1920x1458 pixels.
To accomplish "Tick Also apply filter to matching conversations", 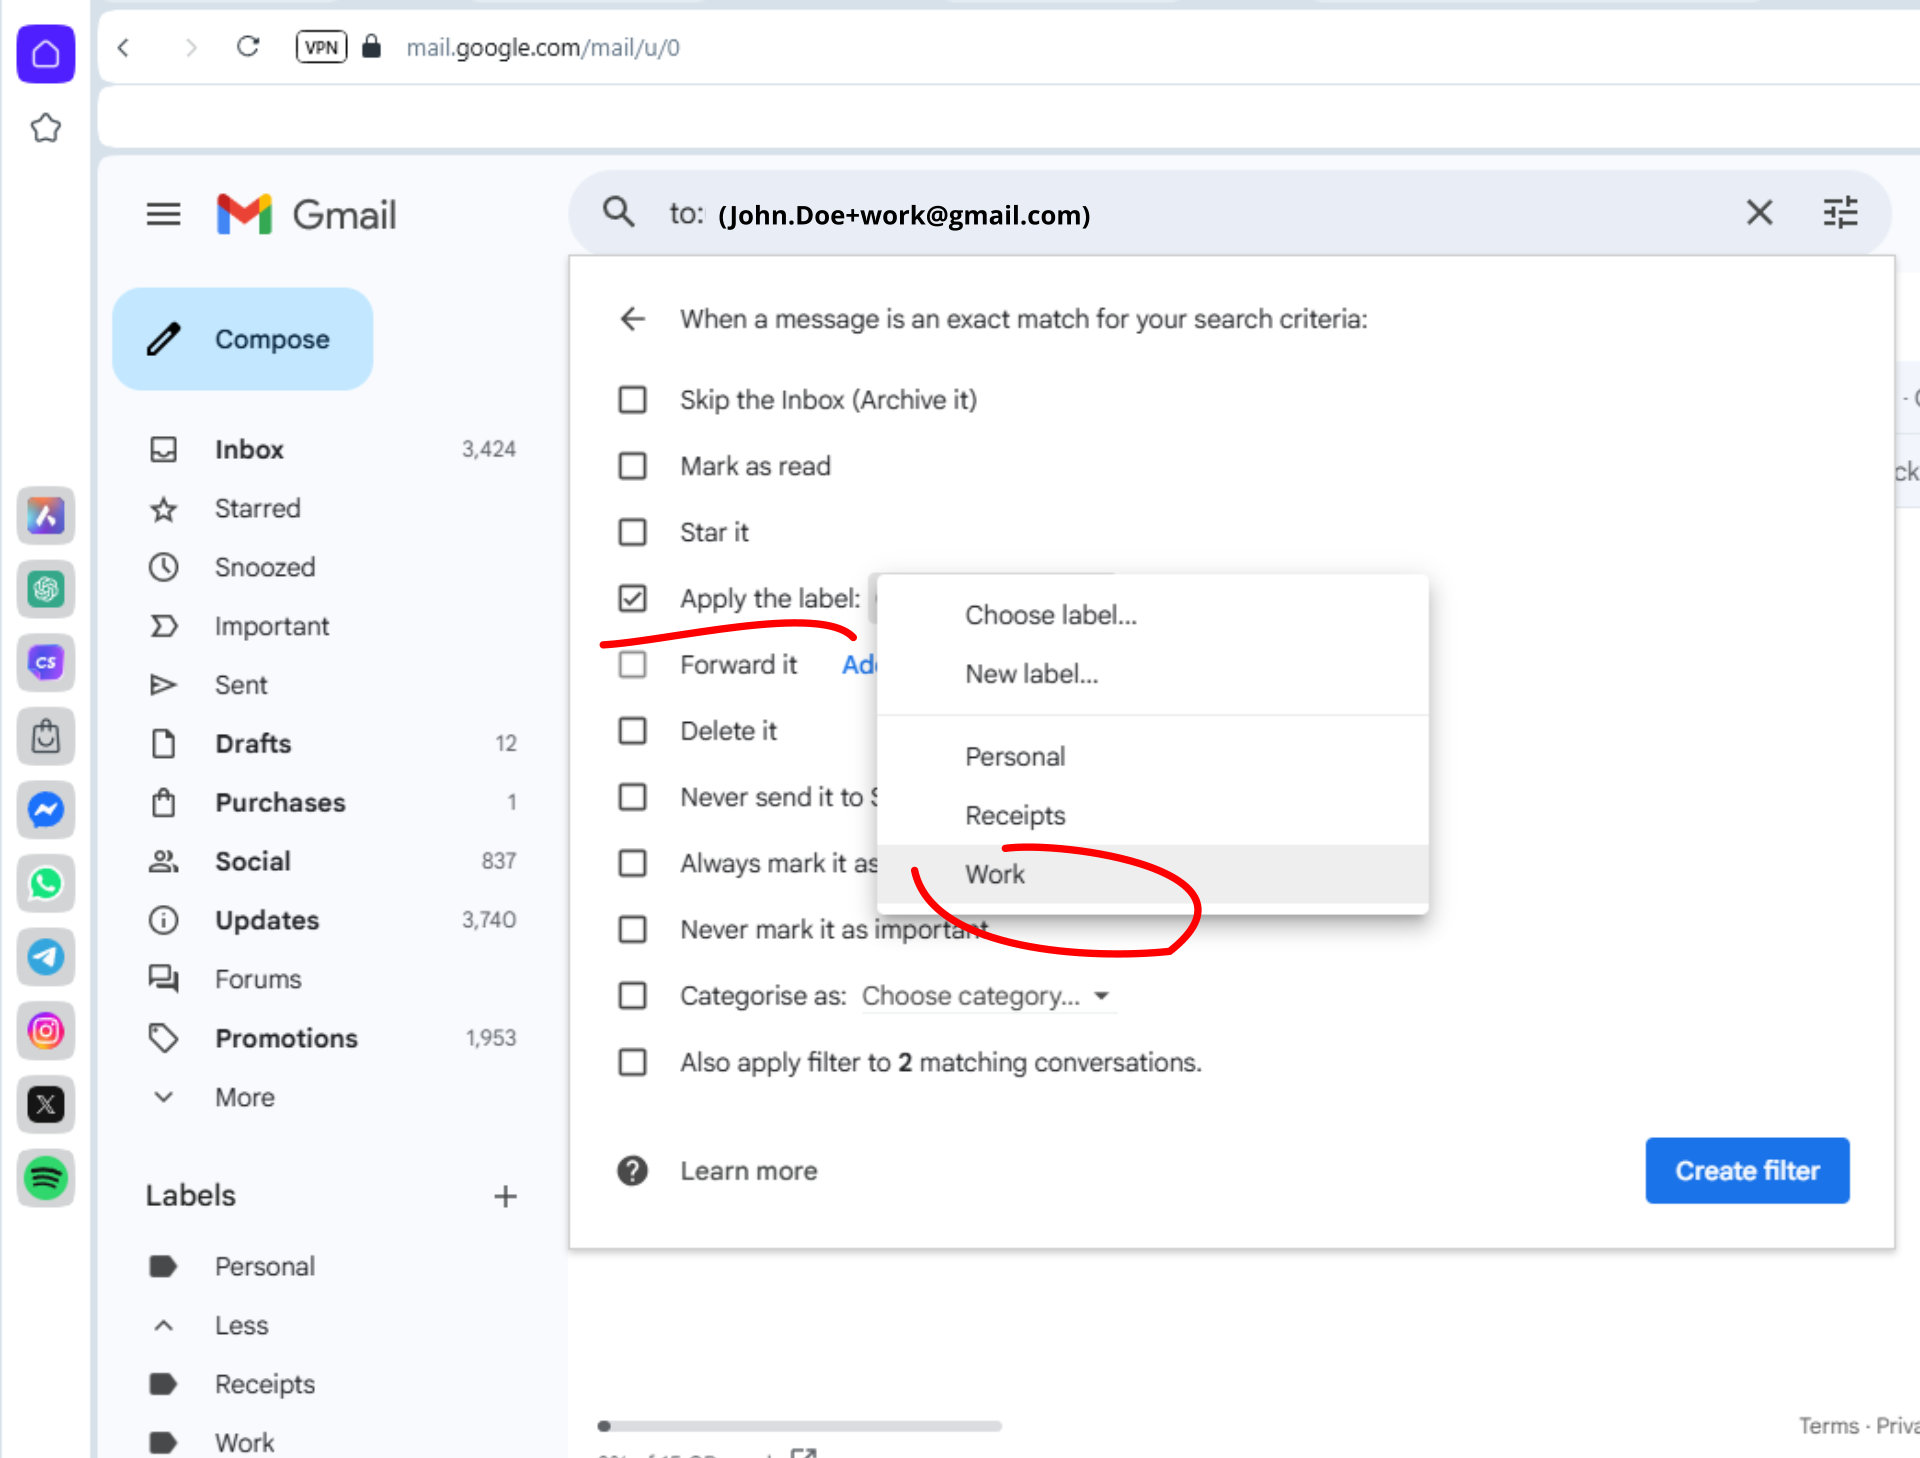I will pyautogui.click(x=632, y=1062).
